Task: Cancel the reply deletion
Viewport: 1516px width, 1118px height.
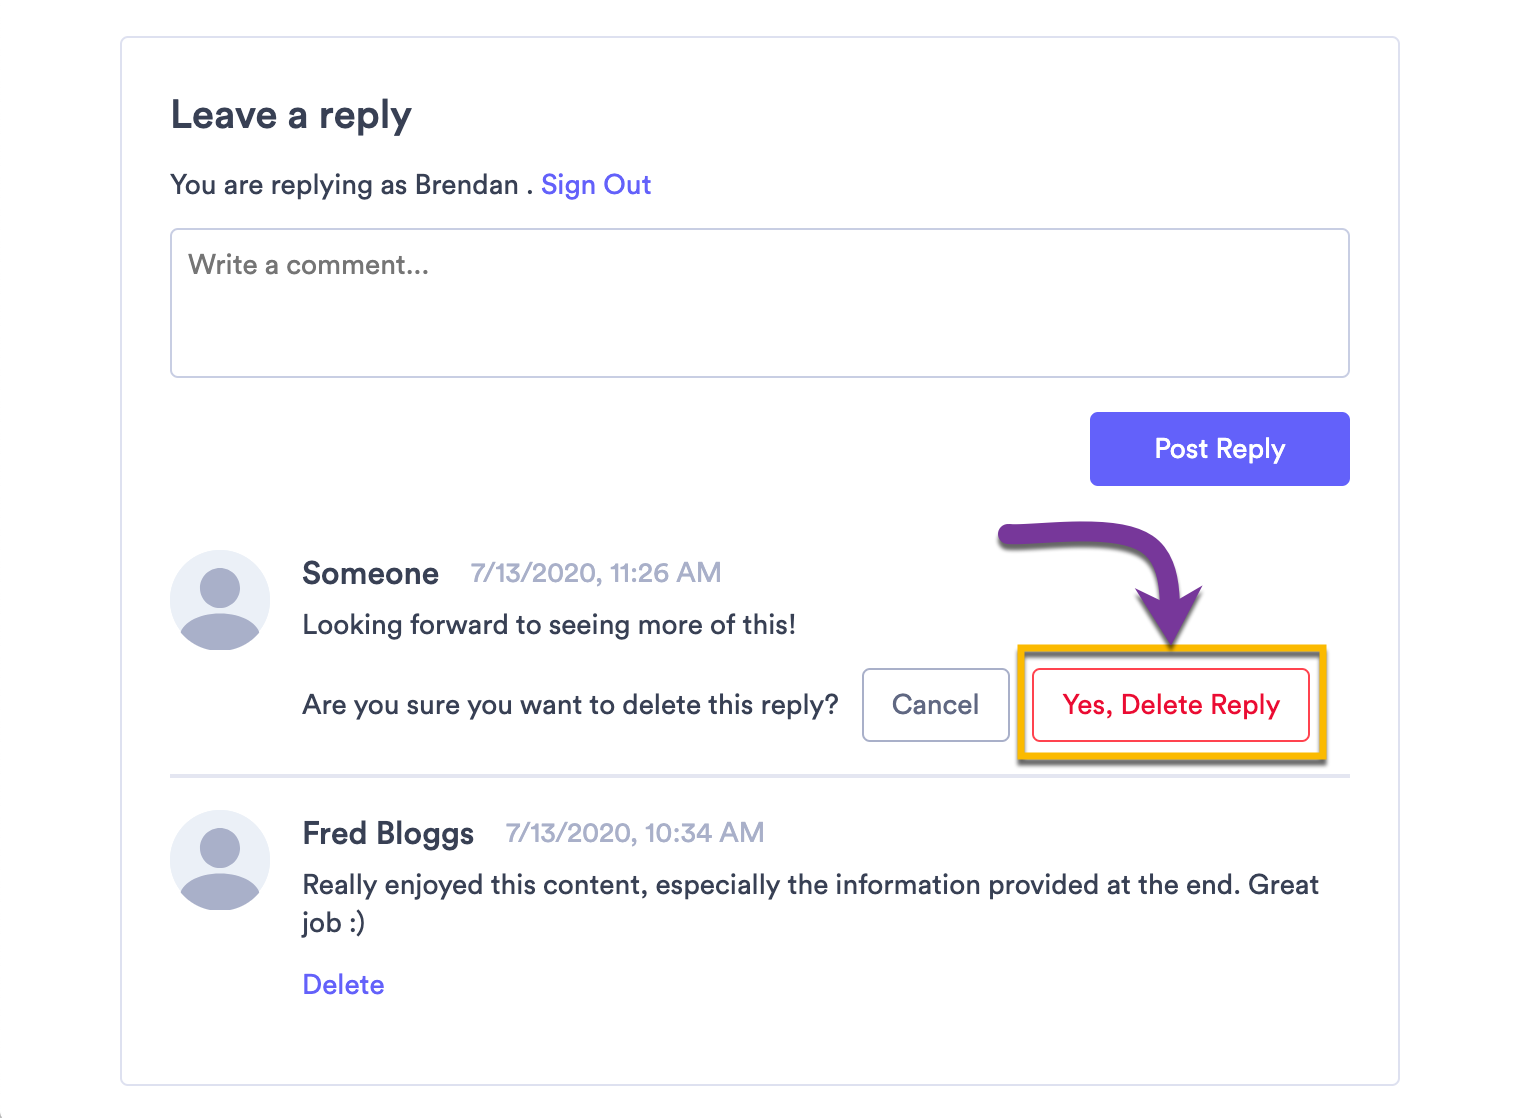Action: tap(936, 705)
